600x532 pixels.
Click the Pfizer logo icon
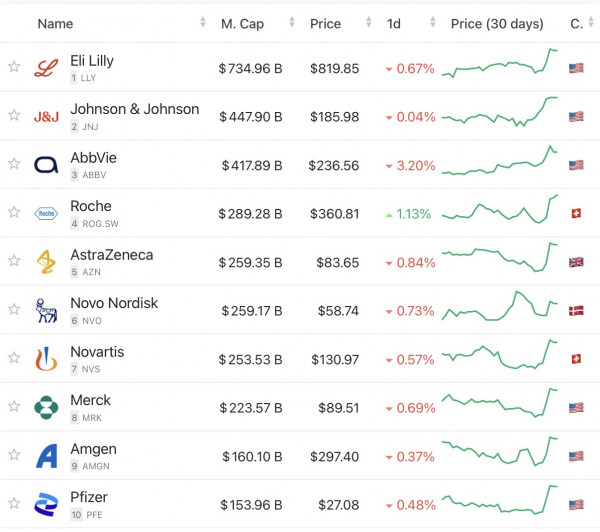46,504
